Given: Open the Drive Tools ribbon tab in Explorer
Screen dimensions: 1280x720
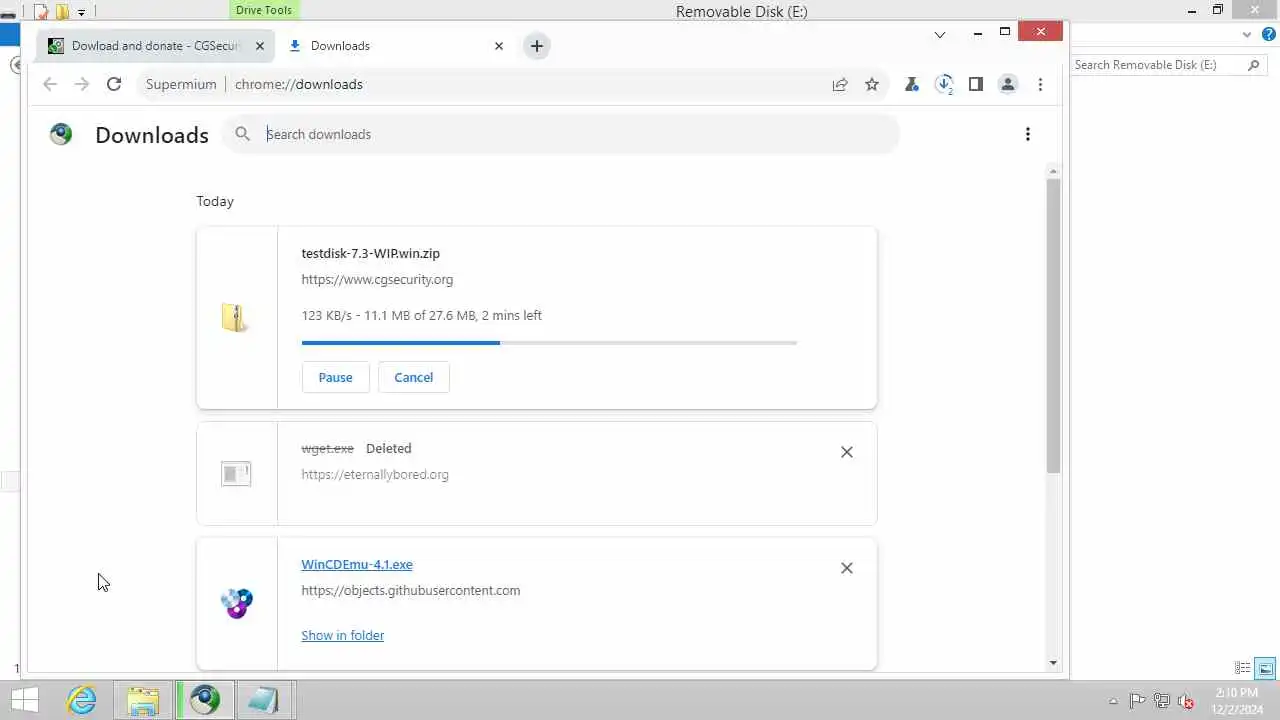Looking at the screenshot, I should pos(264,10).
